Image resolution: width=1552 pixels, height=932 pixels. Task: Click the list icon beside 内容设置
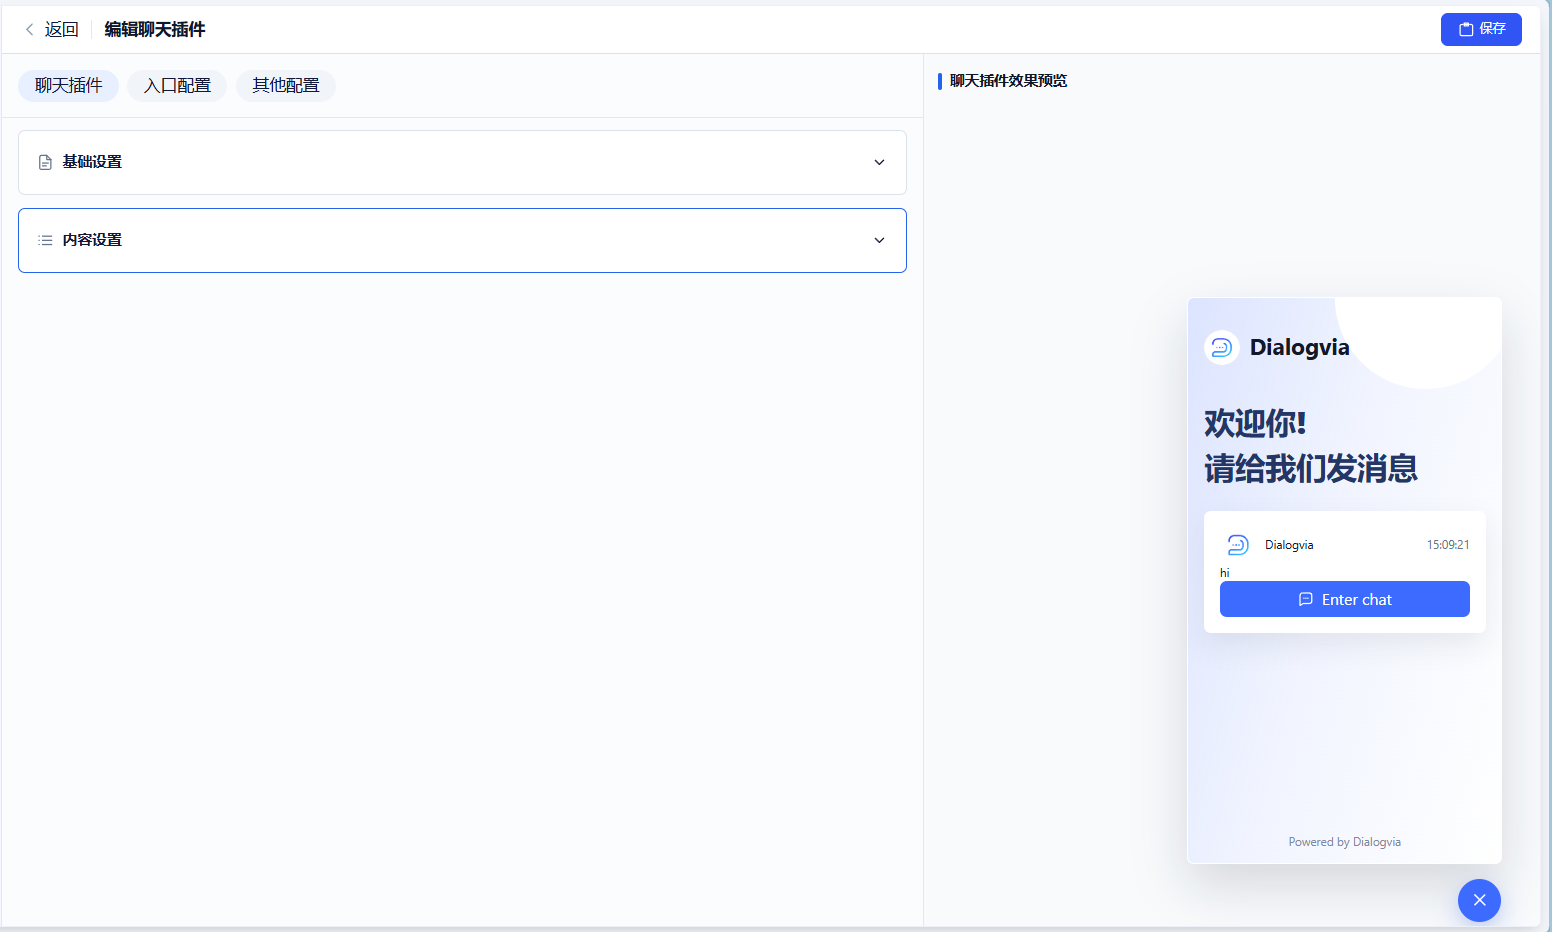pos(45,240)
